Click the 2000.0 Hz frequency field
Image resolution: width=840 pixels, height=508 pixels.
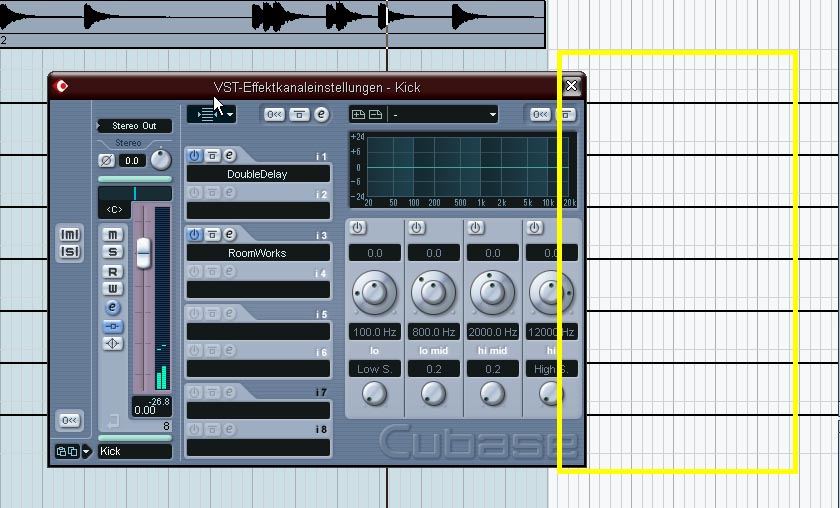(492, 332)
